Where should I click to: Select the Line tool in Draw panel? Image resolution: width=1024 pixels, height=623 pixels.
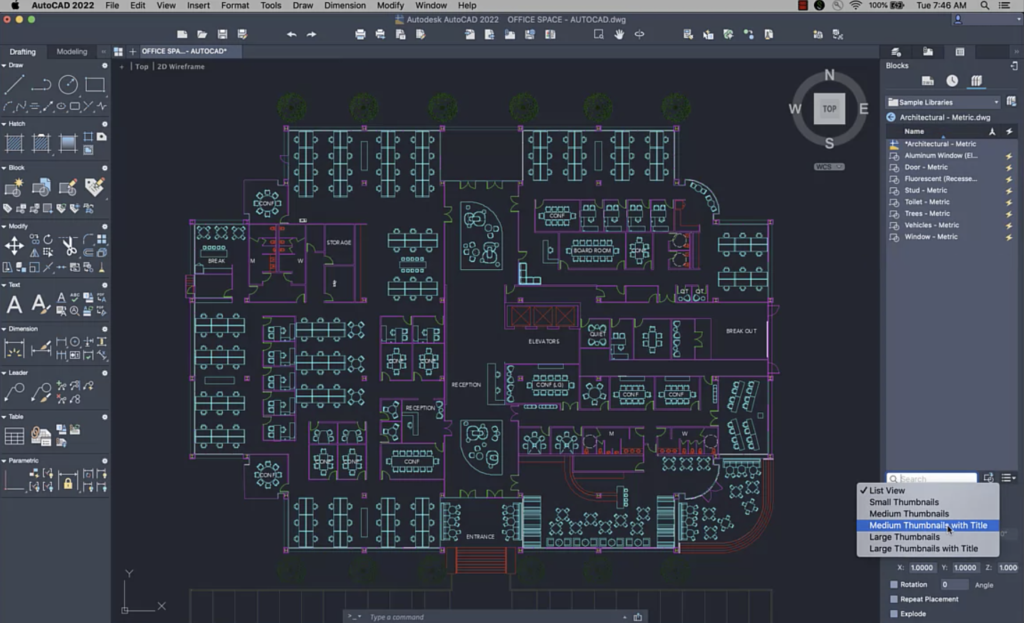(x=13, y=85)
